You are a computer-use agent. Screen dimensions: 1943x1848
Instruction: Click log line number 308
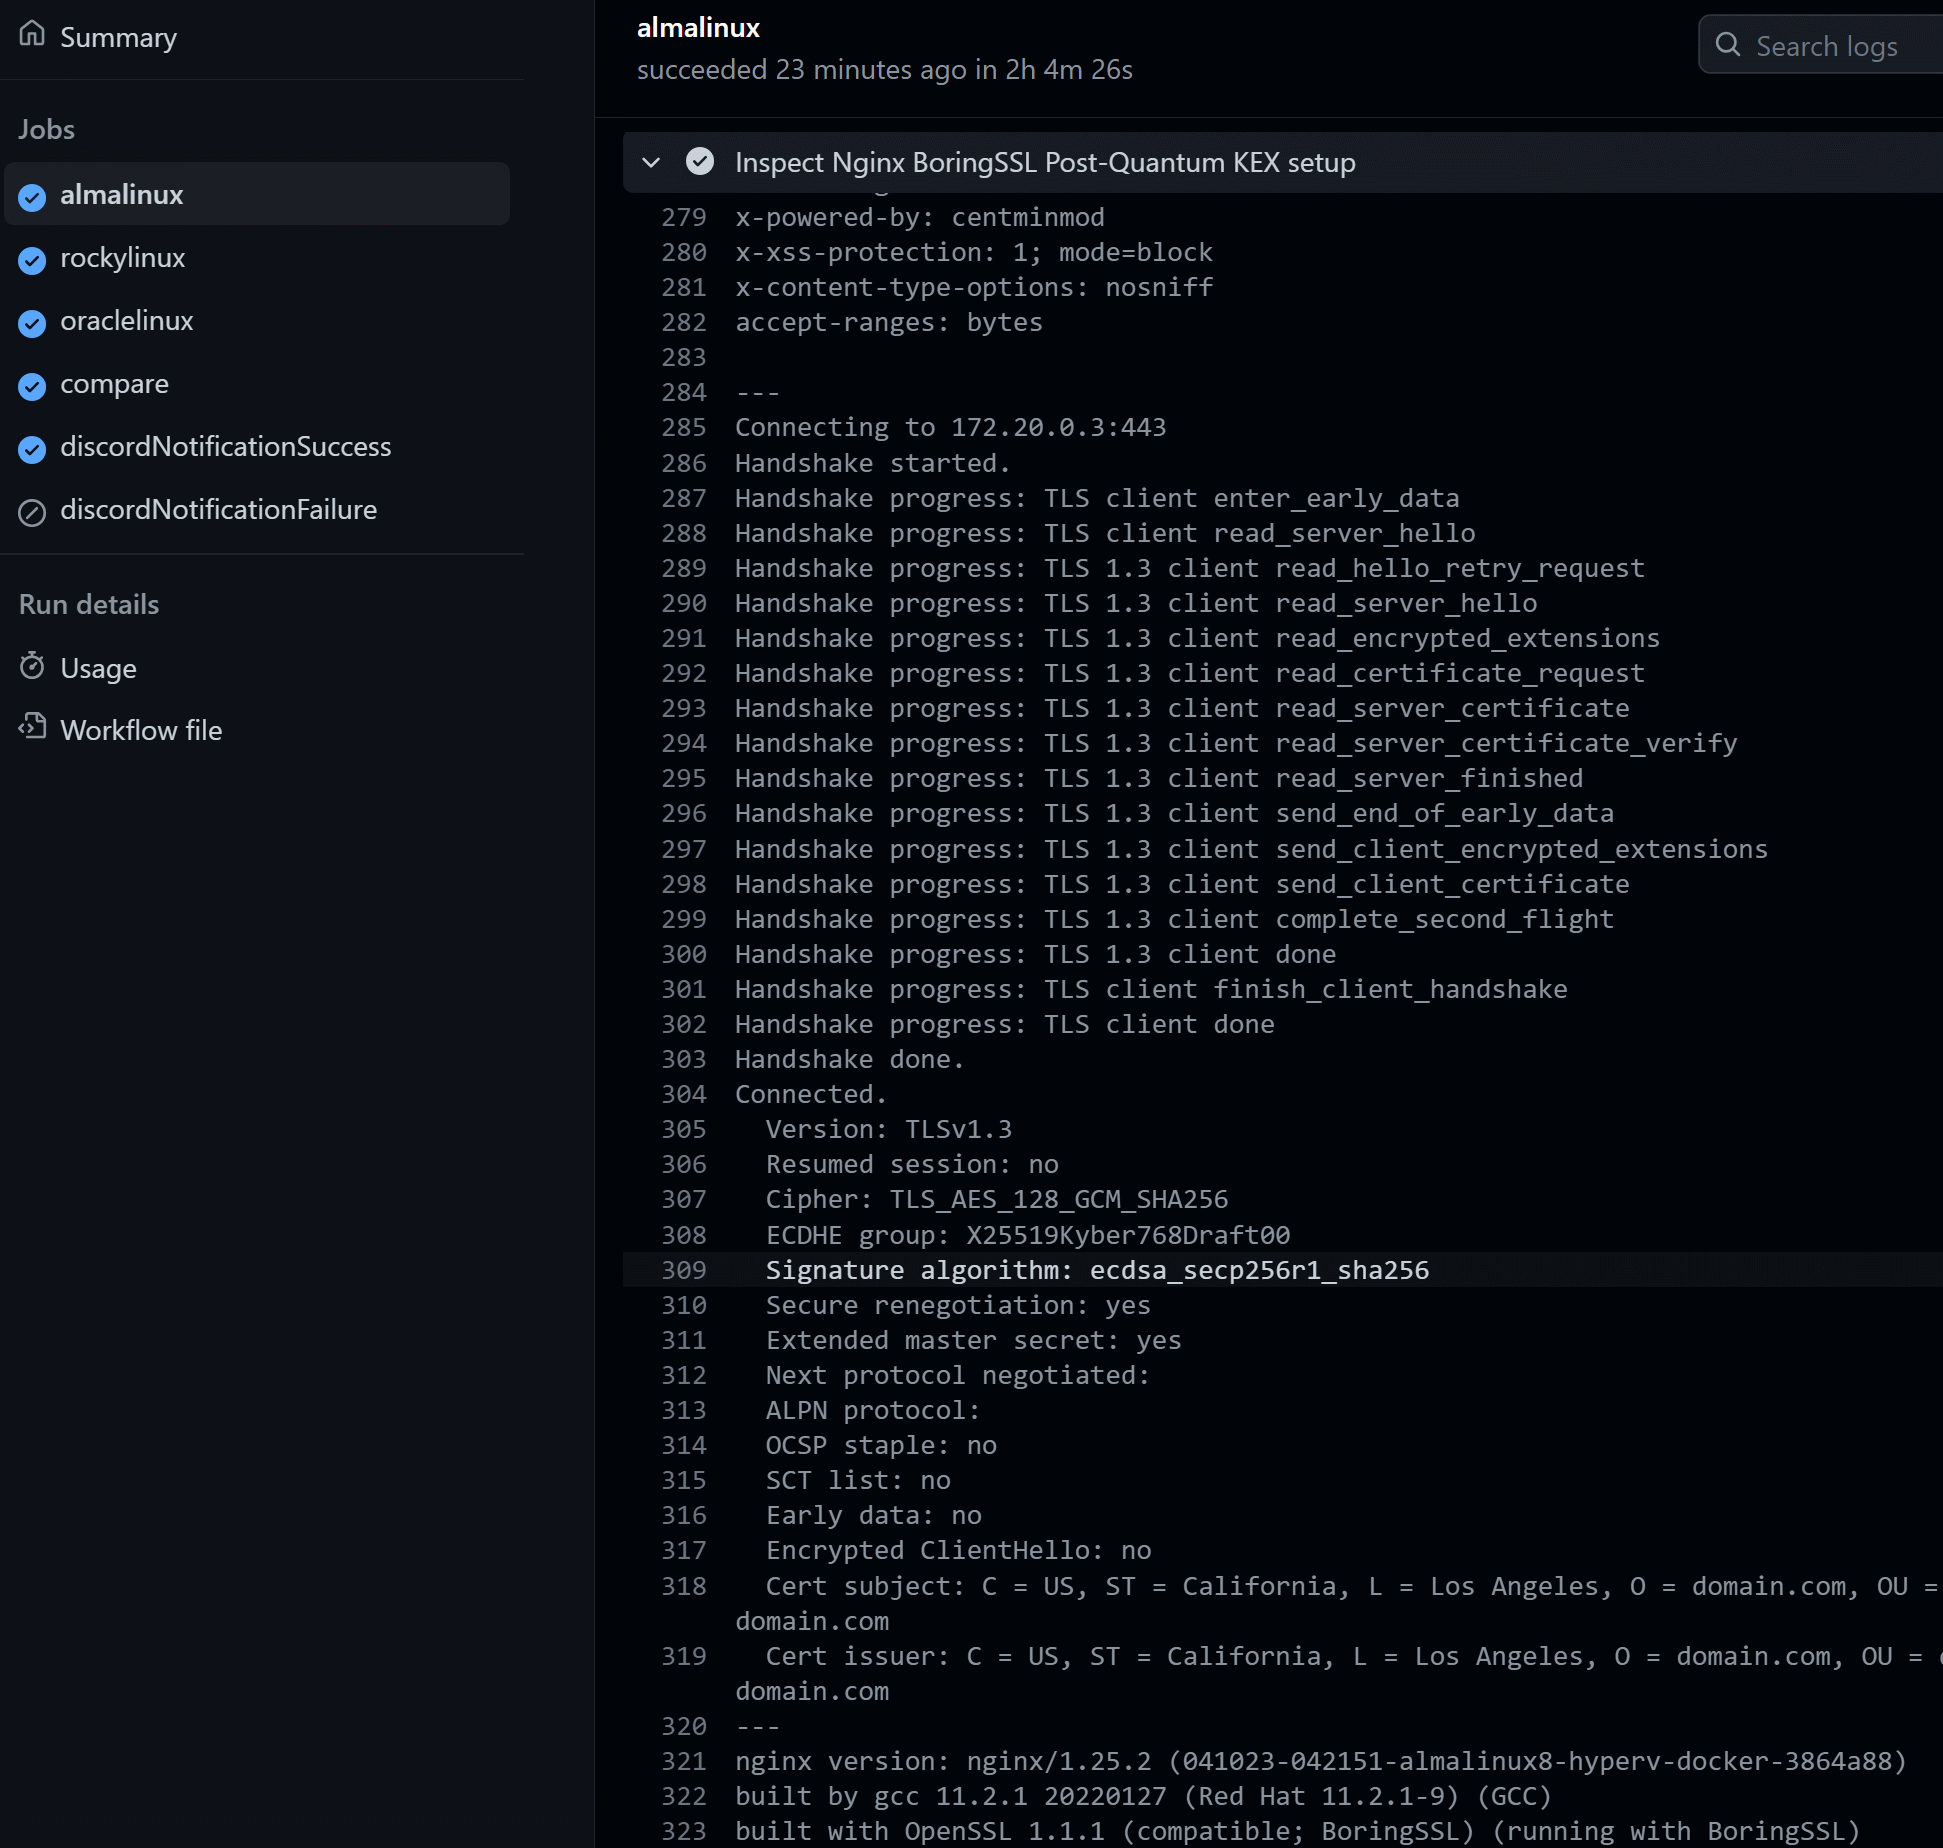tap(684, 1235)
